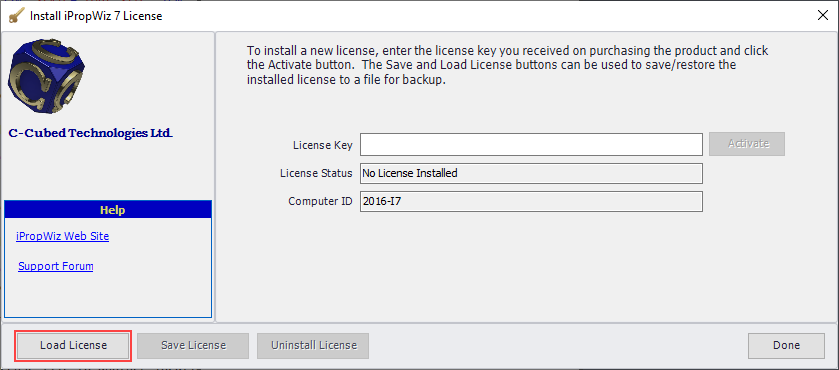
Task: Click inside the License Key input field
Action: tap(531, 145)
